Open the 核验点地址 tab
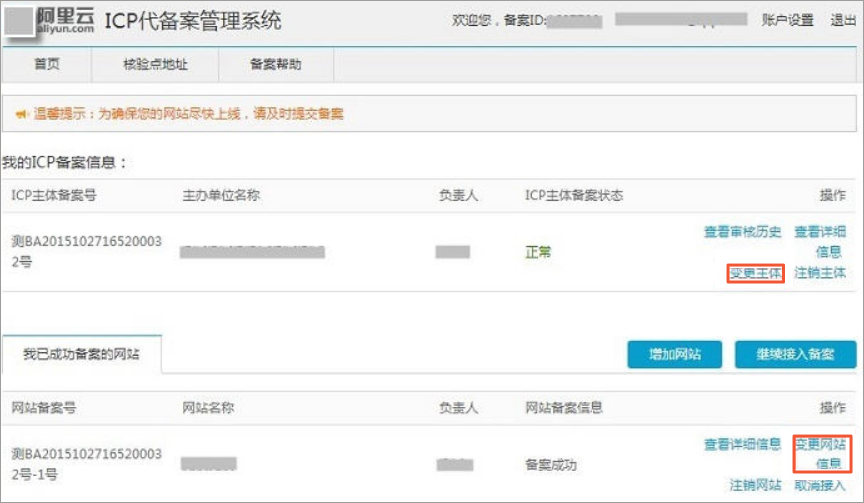Image resolution: width=864 pixels, height=503 pixels. (155, 64)
